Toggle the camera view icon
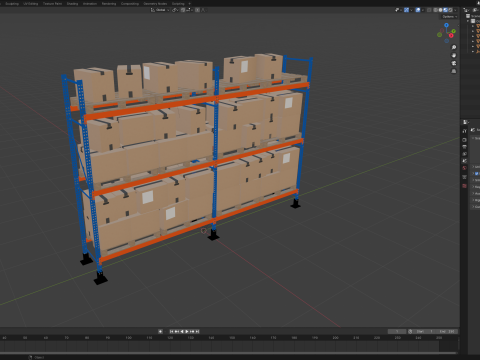 click(454, 63)
